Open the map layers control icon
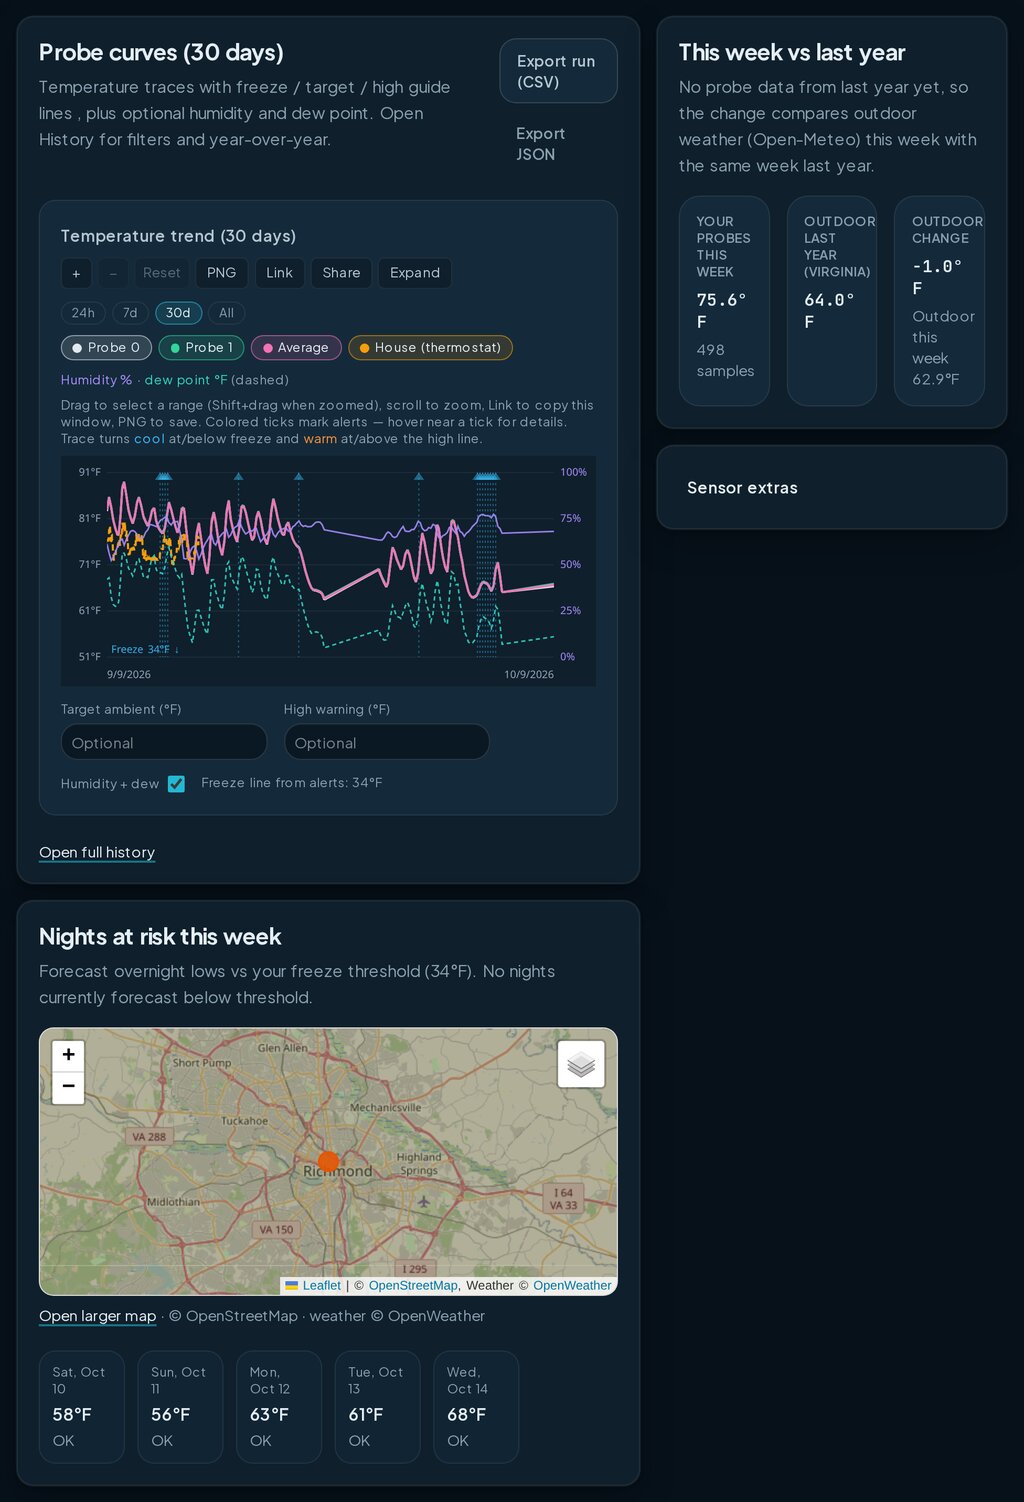This screenshot has width=1024, height=1502. [581, 1064]
